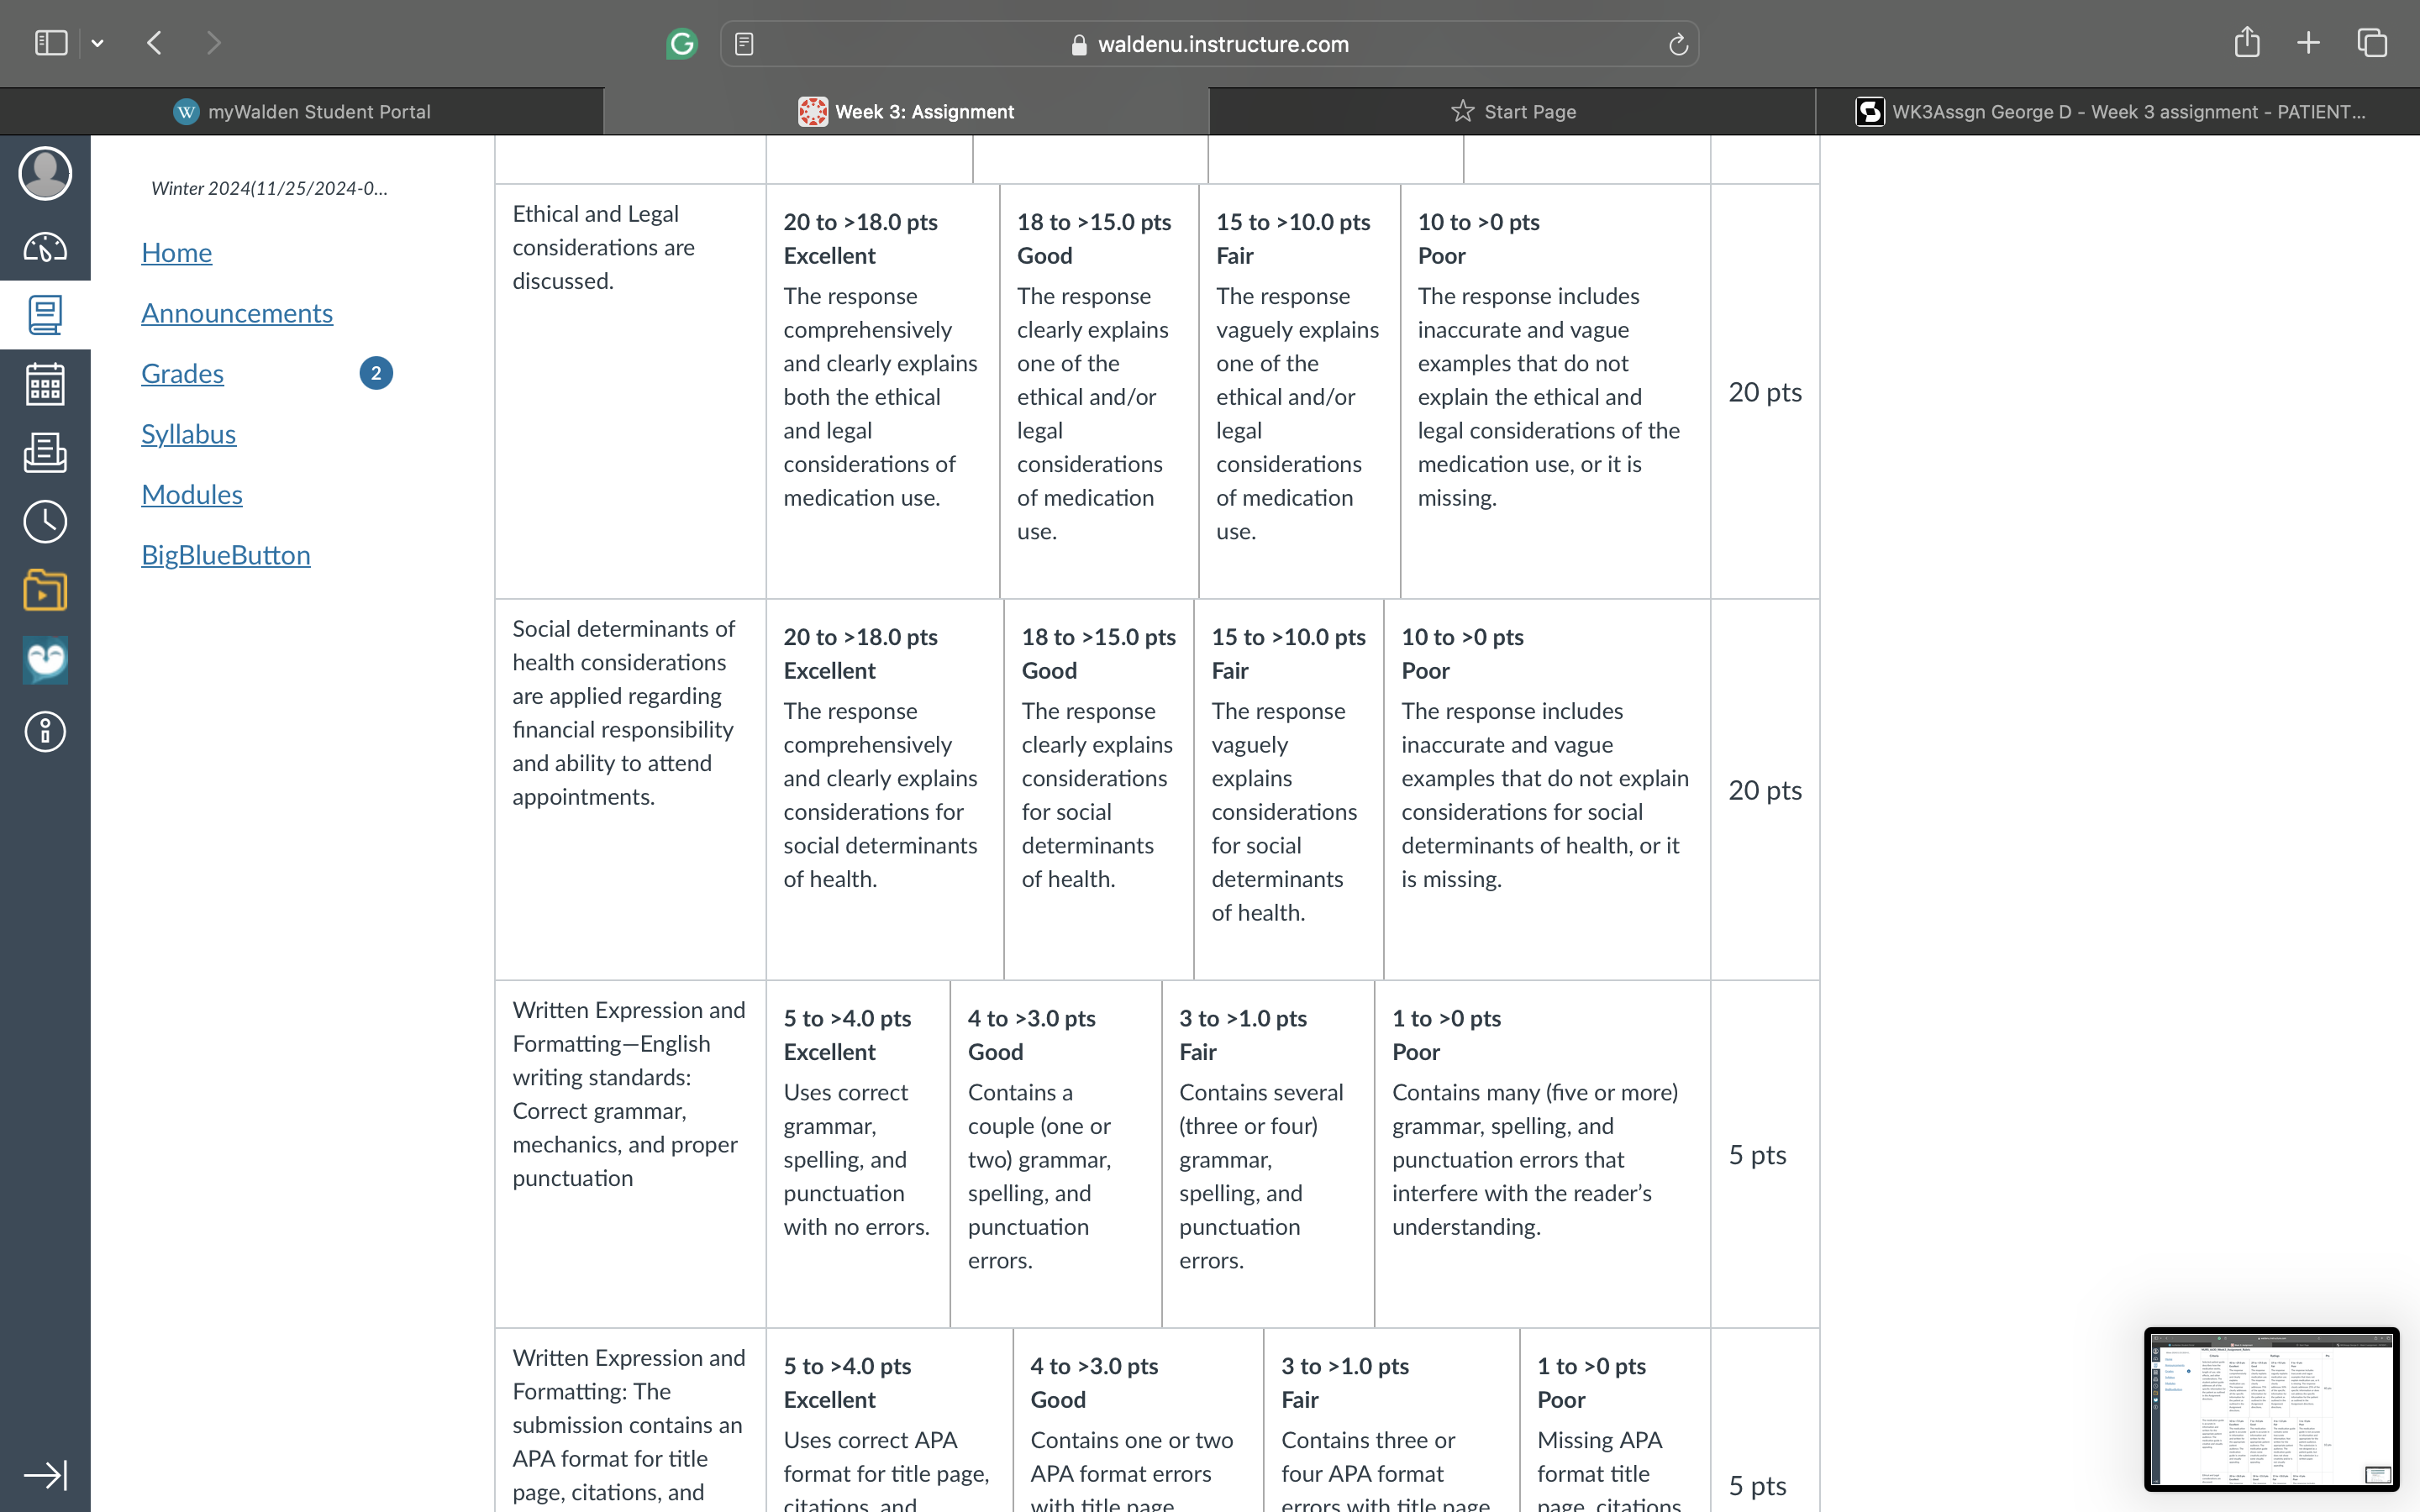Viewport: 2420px width, 1512px height.
Task: Open the BigBlueButton course link
Action: (x=226, y=555)
